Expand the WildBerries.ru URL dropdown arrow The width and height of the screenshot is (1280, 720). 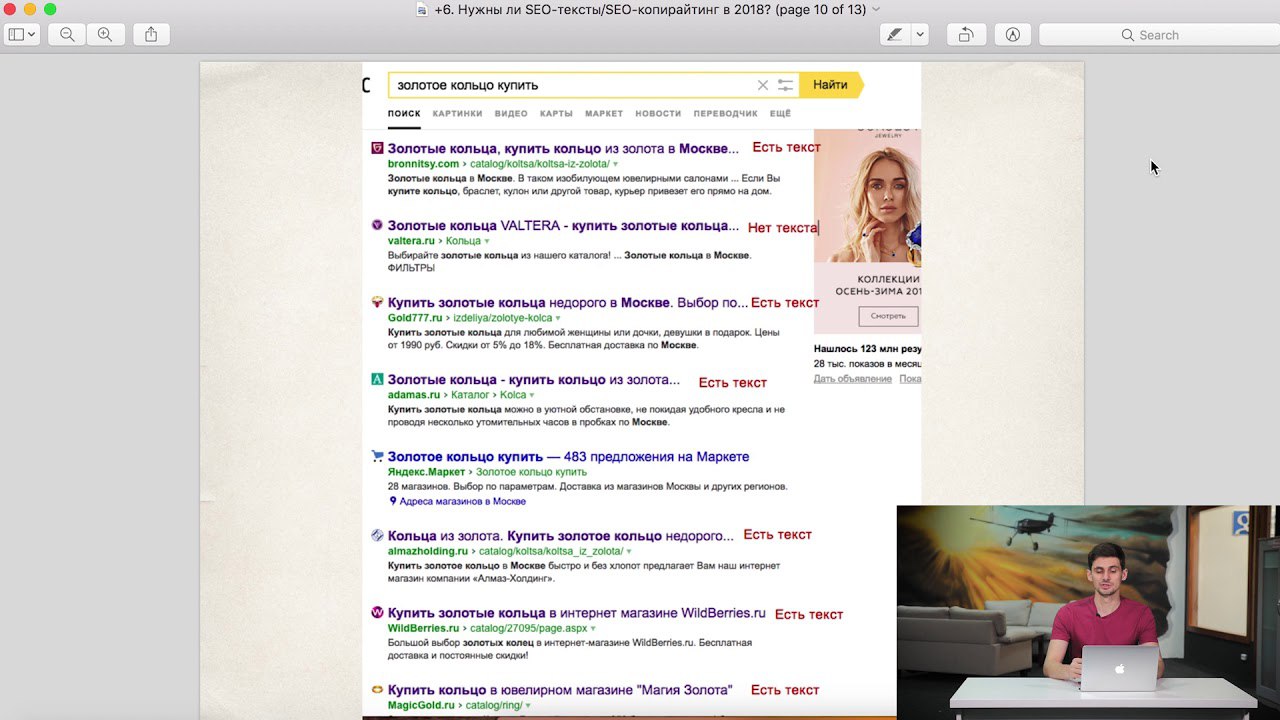point(593,629)
